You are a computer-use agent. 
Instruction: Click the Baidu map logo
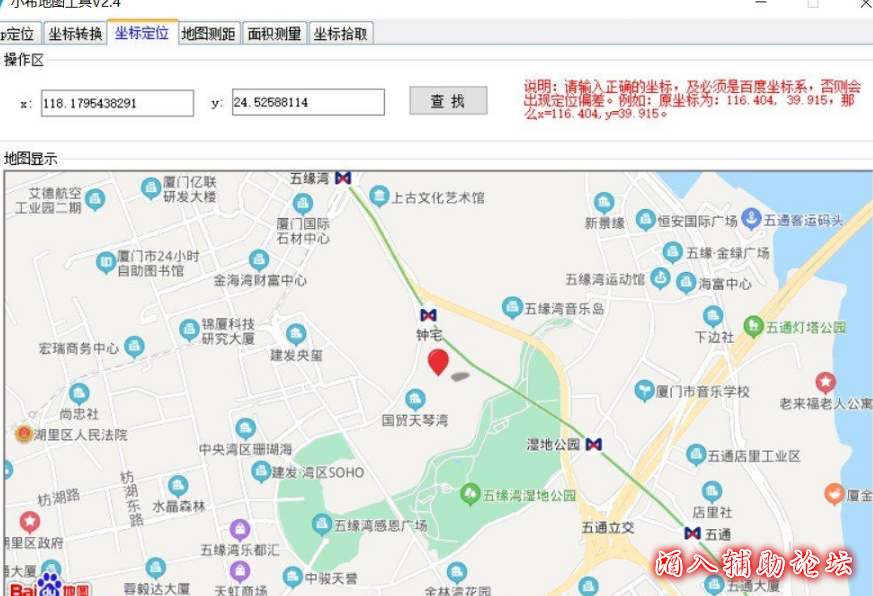(49, 585)
